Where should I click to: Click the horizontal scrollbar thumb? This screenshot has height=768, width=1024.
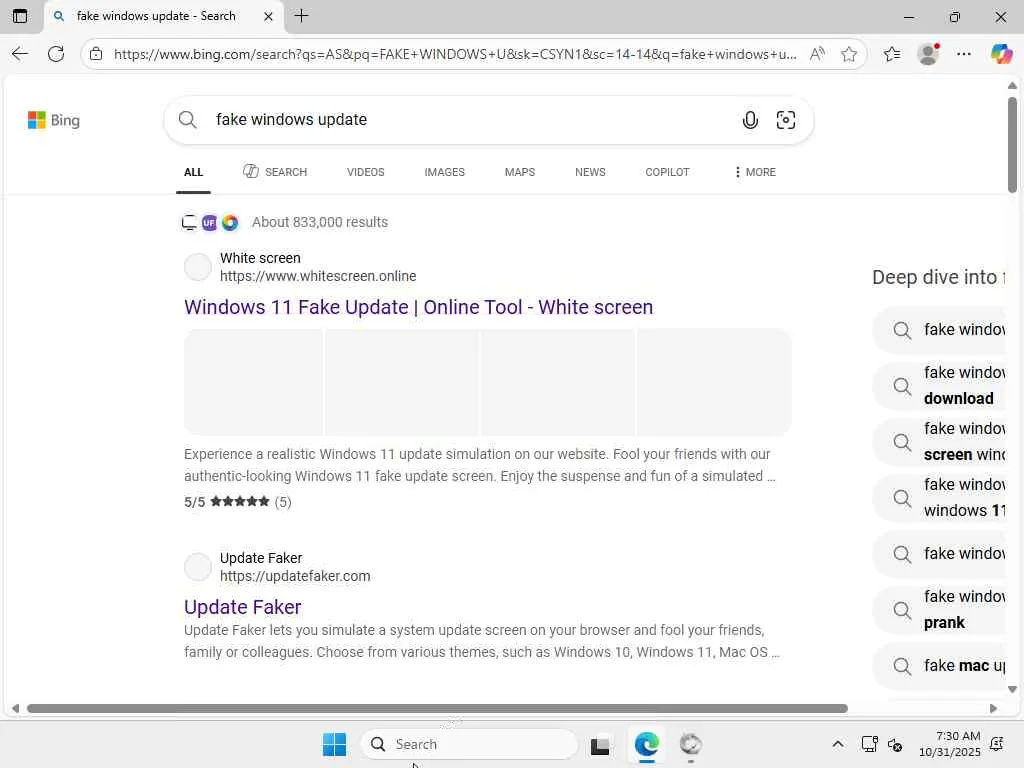tap(437, 709)
